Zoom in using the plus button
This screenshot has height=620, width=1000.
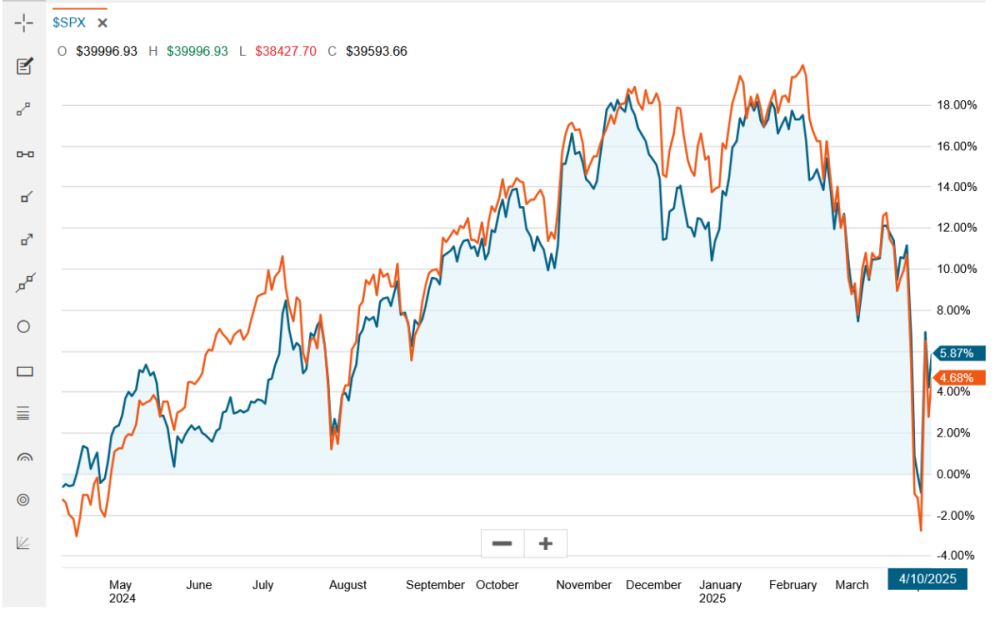(x=545, y=543)
